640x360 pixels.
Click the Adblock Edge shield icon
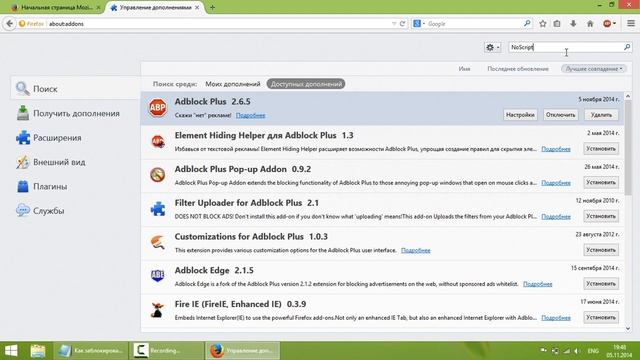(158, 276)
